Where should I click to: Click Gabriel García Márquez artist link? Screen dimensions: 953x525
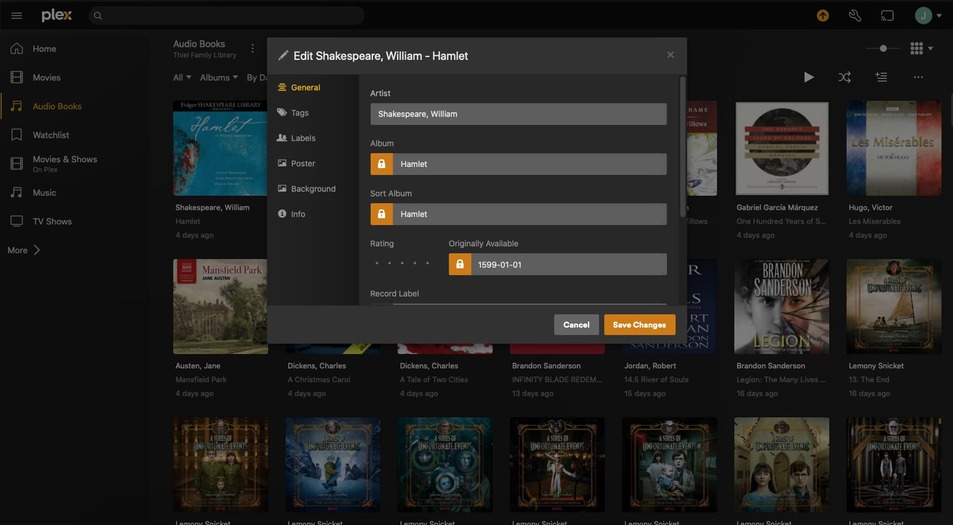coord(777,207)
